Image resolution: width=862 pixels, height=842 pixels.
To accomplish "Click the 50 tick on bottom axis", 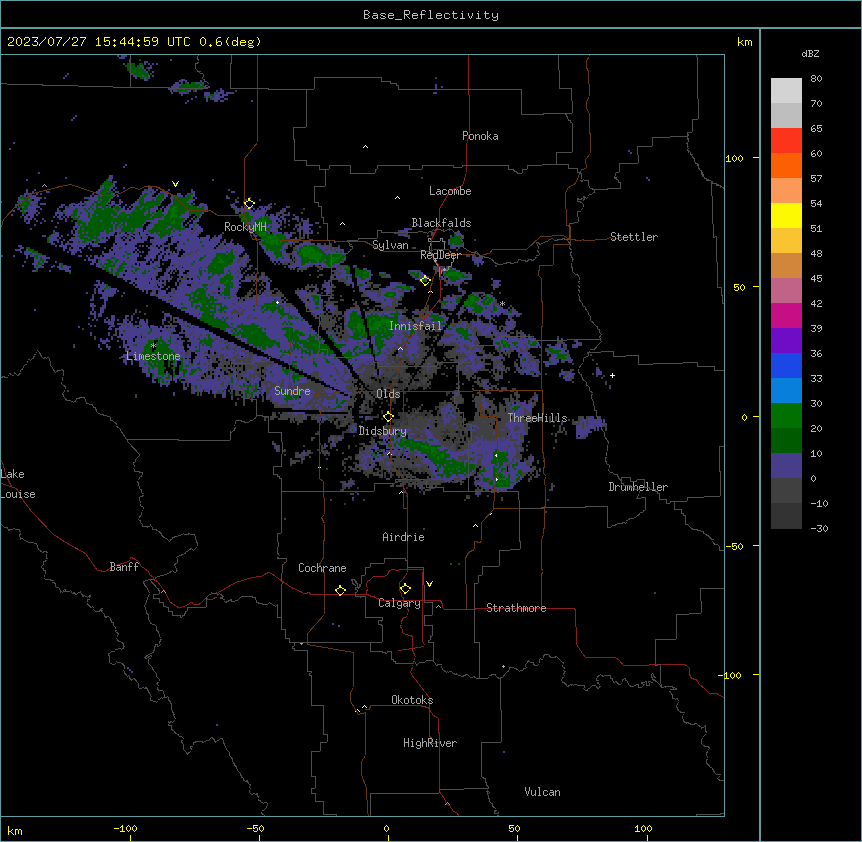I will click(514, 828).
